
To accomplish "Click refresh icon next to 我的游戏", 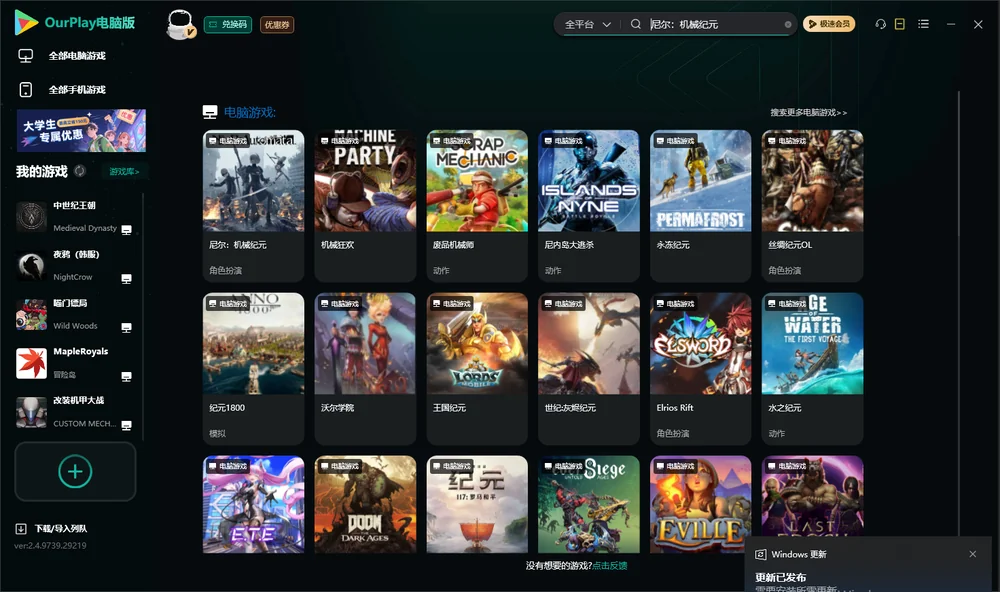I will [80, 171].
